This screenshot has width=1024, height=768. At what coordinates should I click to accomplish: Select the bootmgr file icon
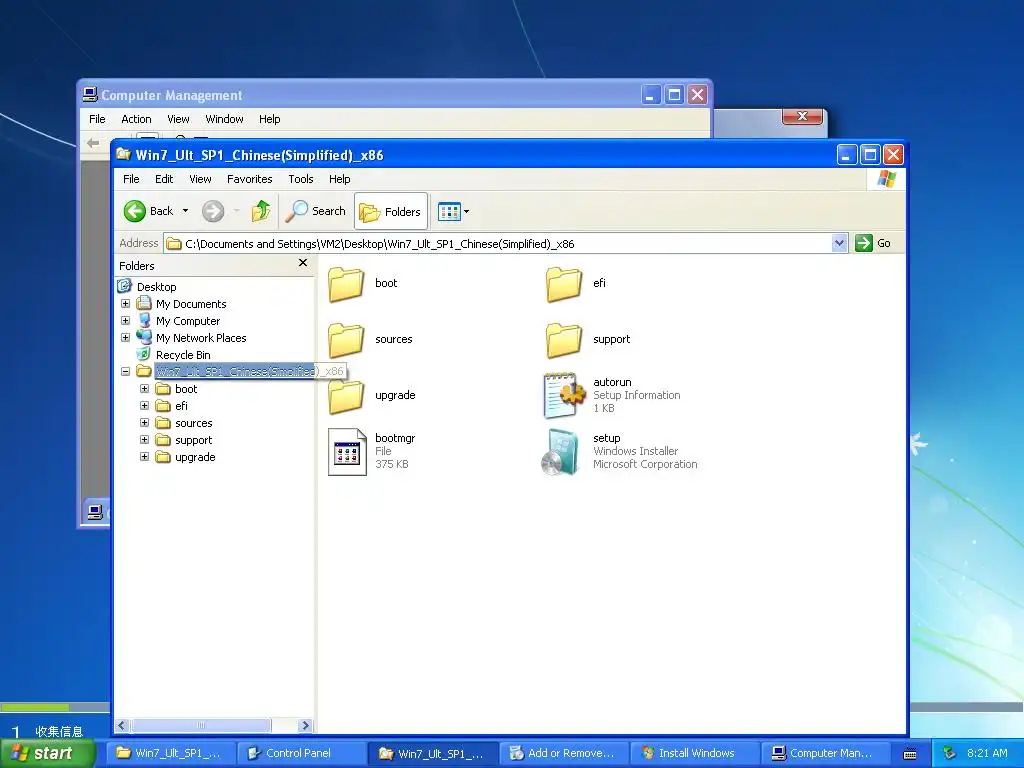(x=347, y=452)
